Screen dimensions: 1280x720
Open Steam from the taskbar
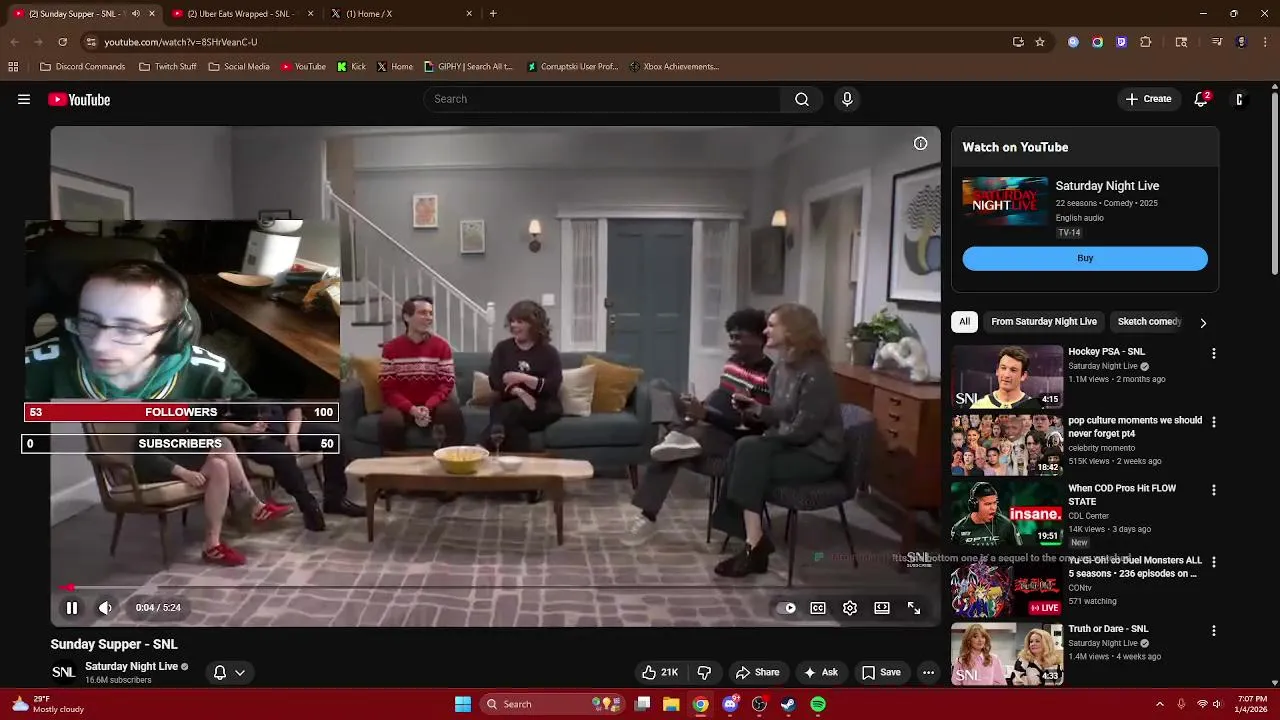click(x=788, y=704)
